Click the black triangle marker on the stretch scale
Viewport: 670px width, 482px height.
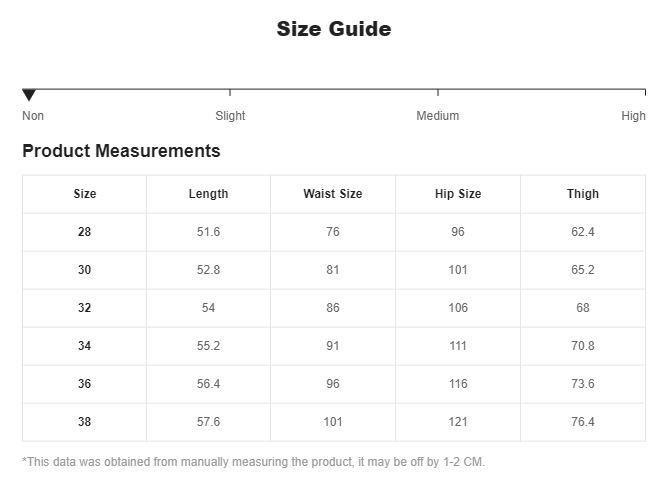click(29, 95)
